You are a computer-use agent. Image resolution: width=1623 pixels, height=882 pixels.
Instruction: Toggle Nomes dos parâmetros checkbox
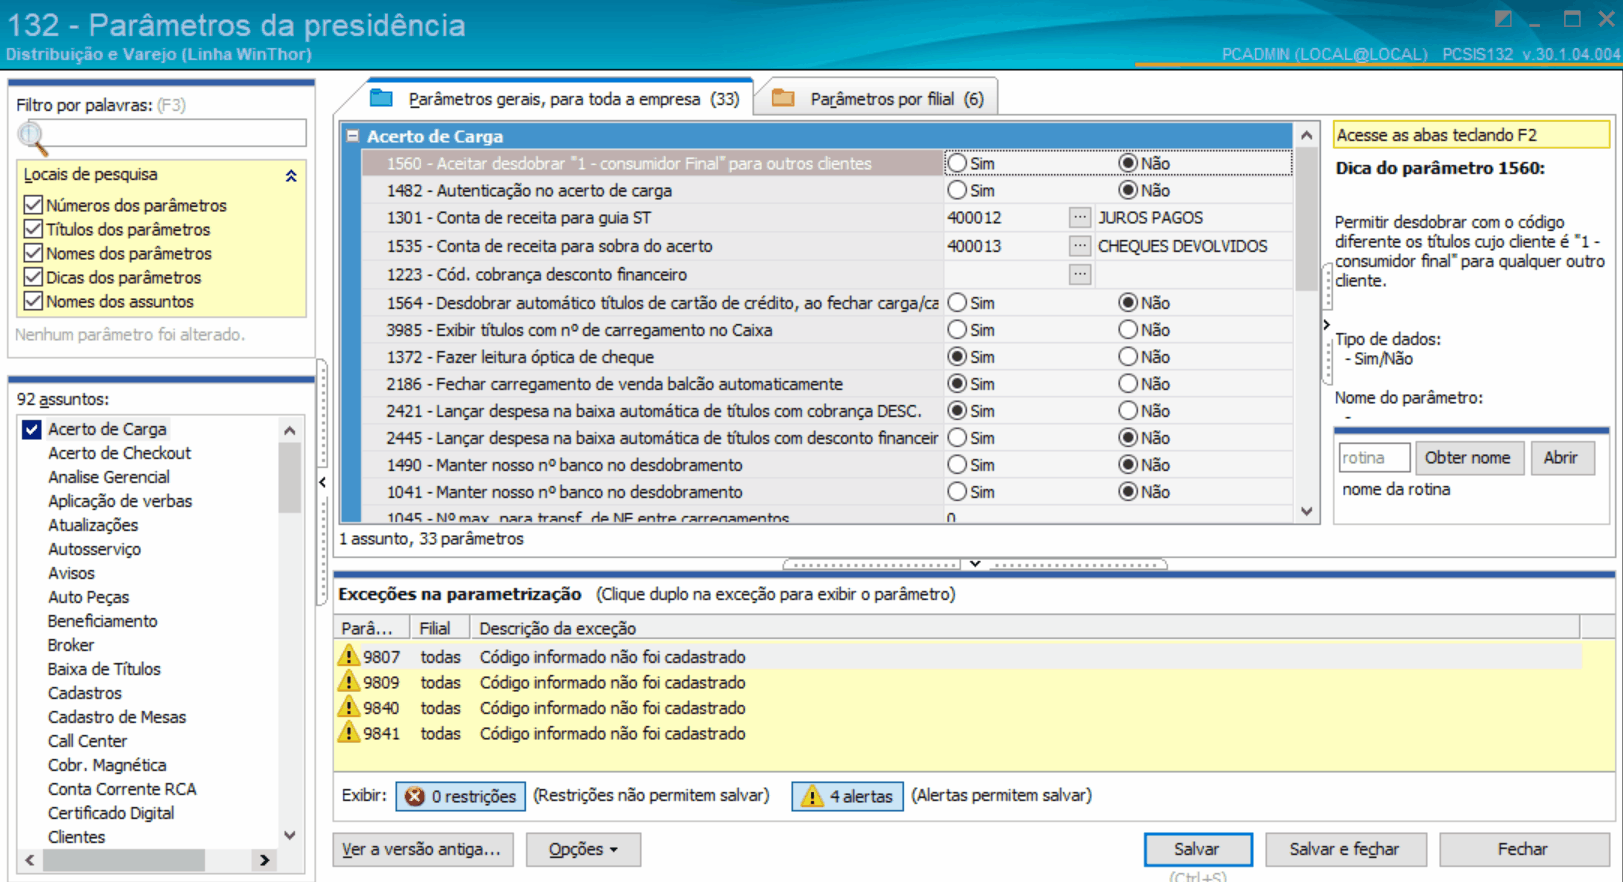[x=33, y=253]
